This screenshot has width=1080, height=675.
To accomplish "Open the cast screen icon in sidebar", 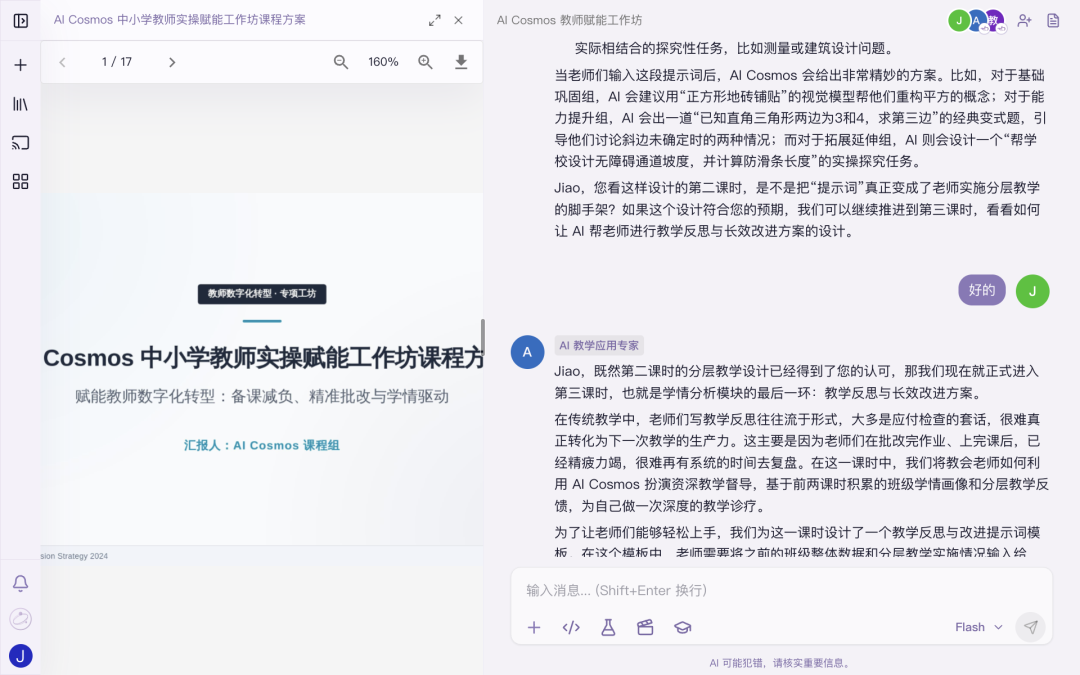I will pyautogui.click(x=21, y=143).
